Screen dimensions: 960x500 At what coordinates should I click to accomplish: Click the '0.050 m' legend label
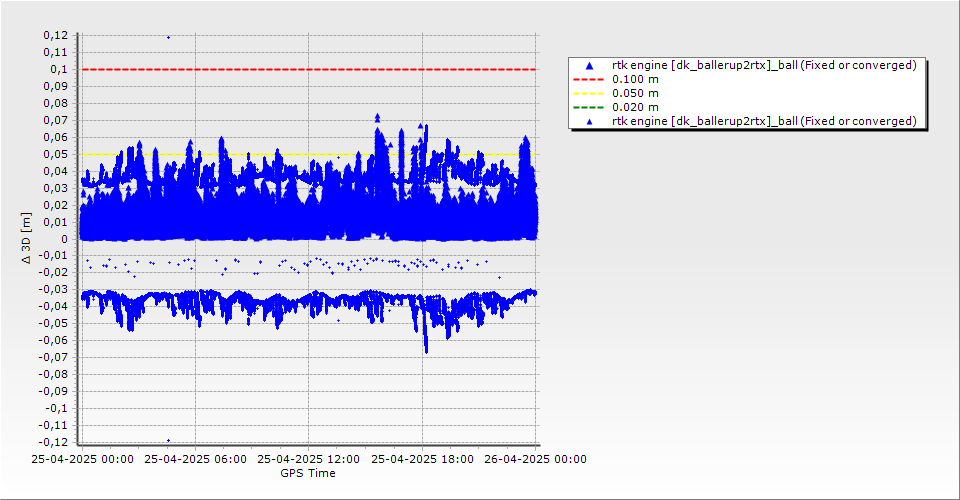[x=636, y=94]
